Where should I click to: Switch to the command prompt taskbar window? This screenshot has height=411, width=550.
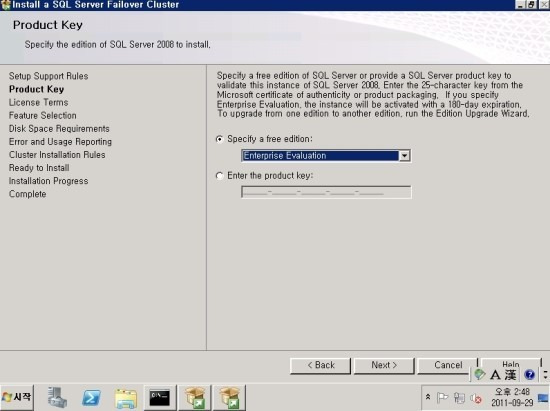click(x=160, y=398)
